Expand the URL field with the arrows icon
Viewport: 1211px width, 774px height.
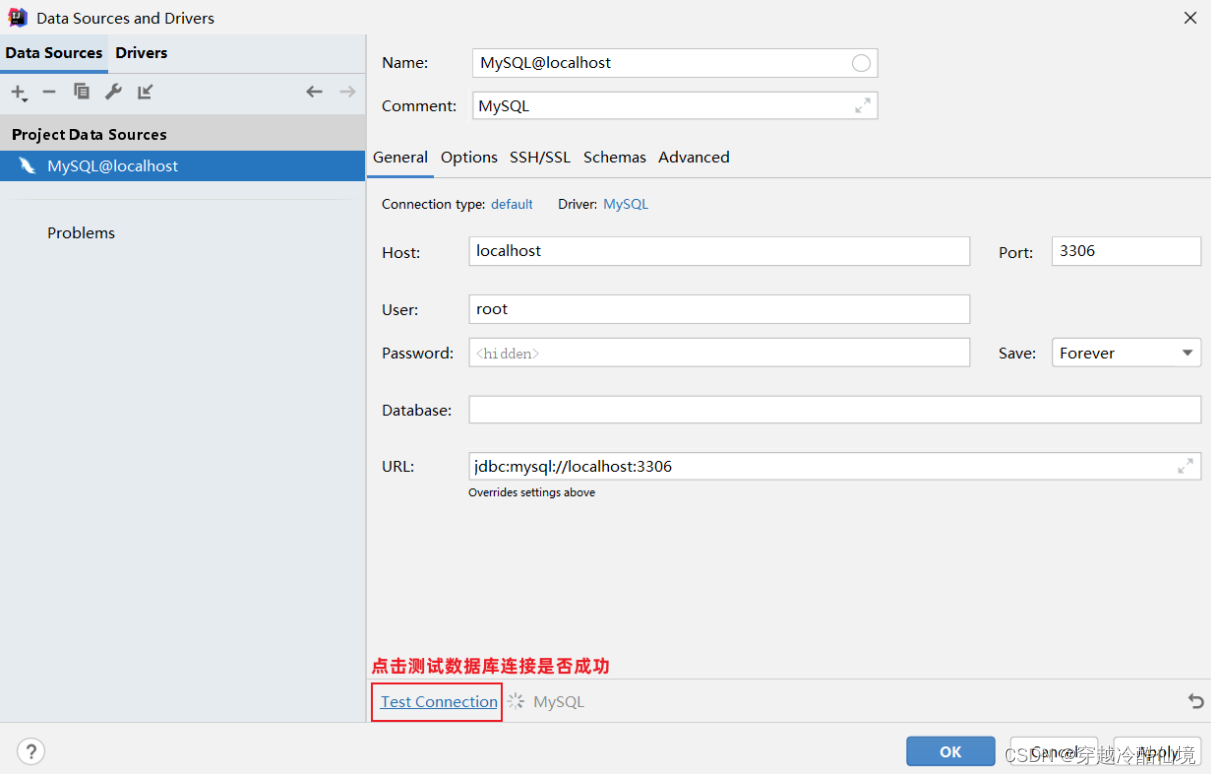1185,466
